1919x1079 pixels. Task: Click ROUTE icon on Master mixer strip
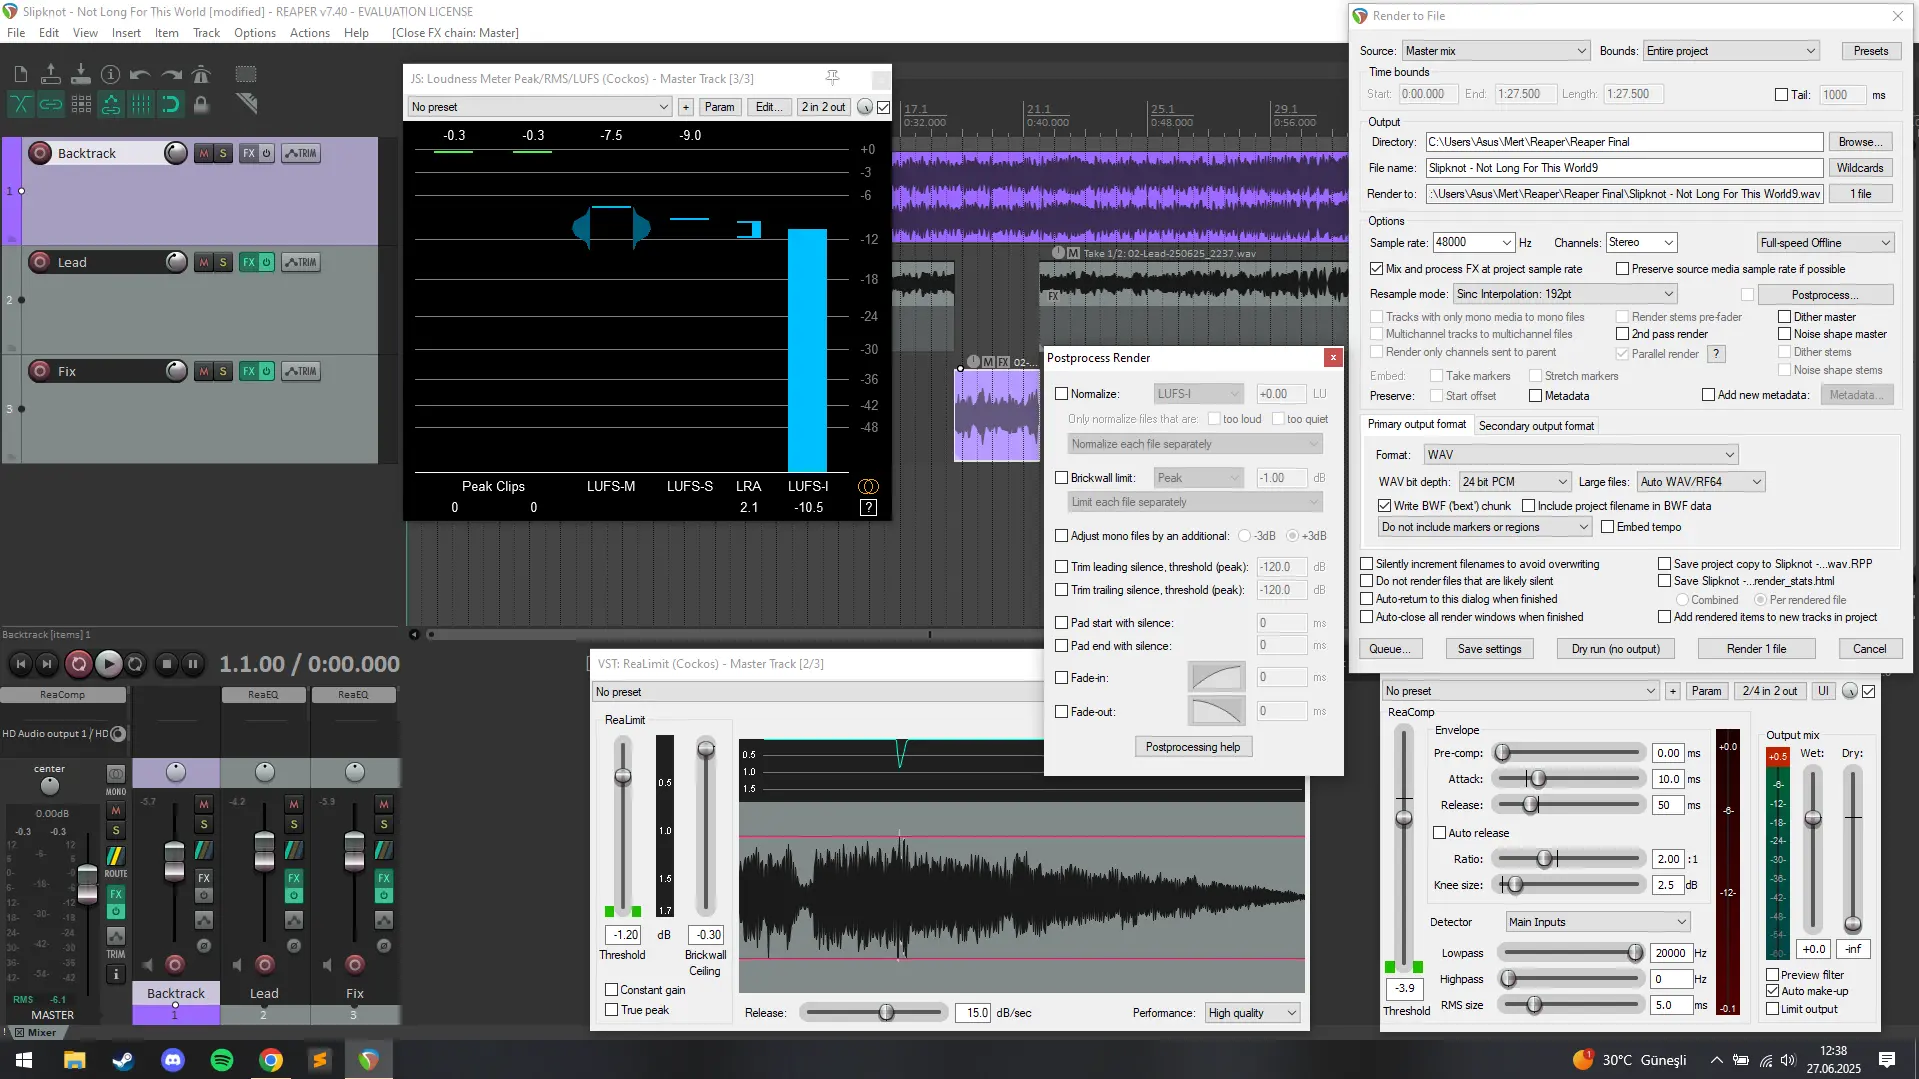(x=116, y=856)
